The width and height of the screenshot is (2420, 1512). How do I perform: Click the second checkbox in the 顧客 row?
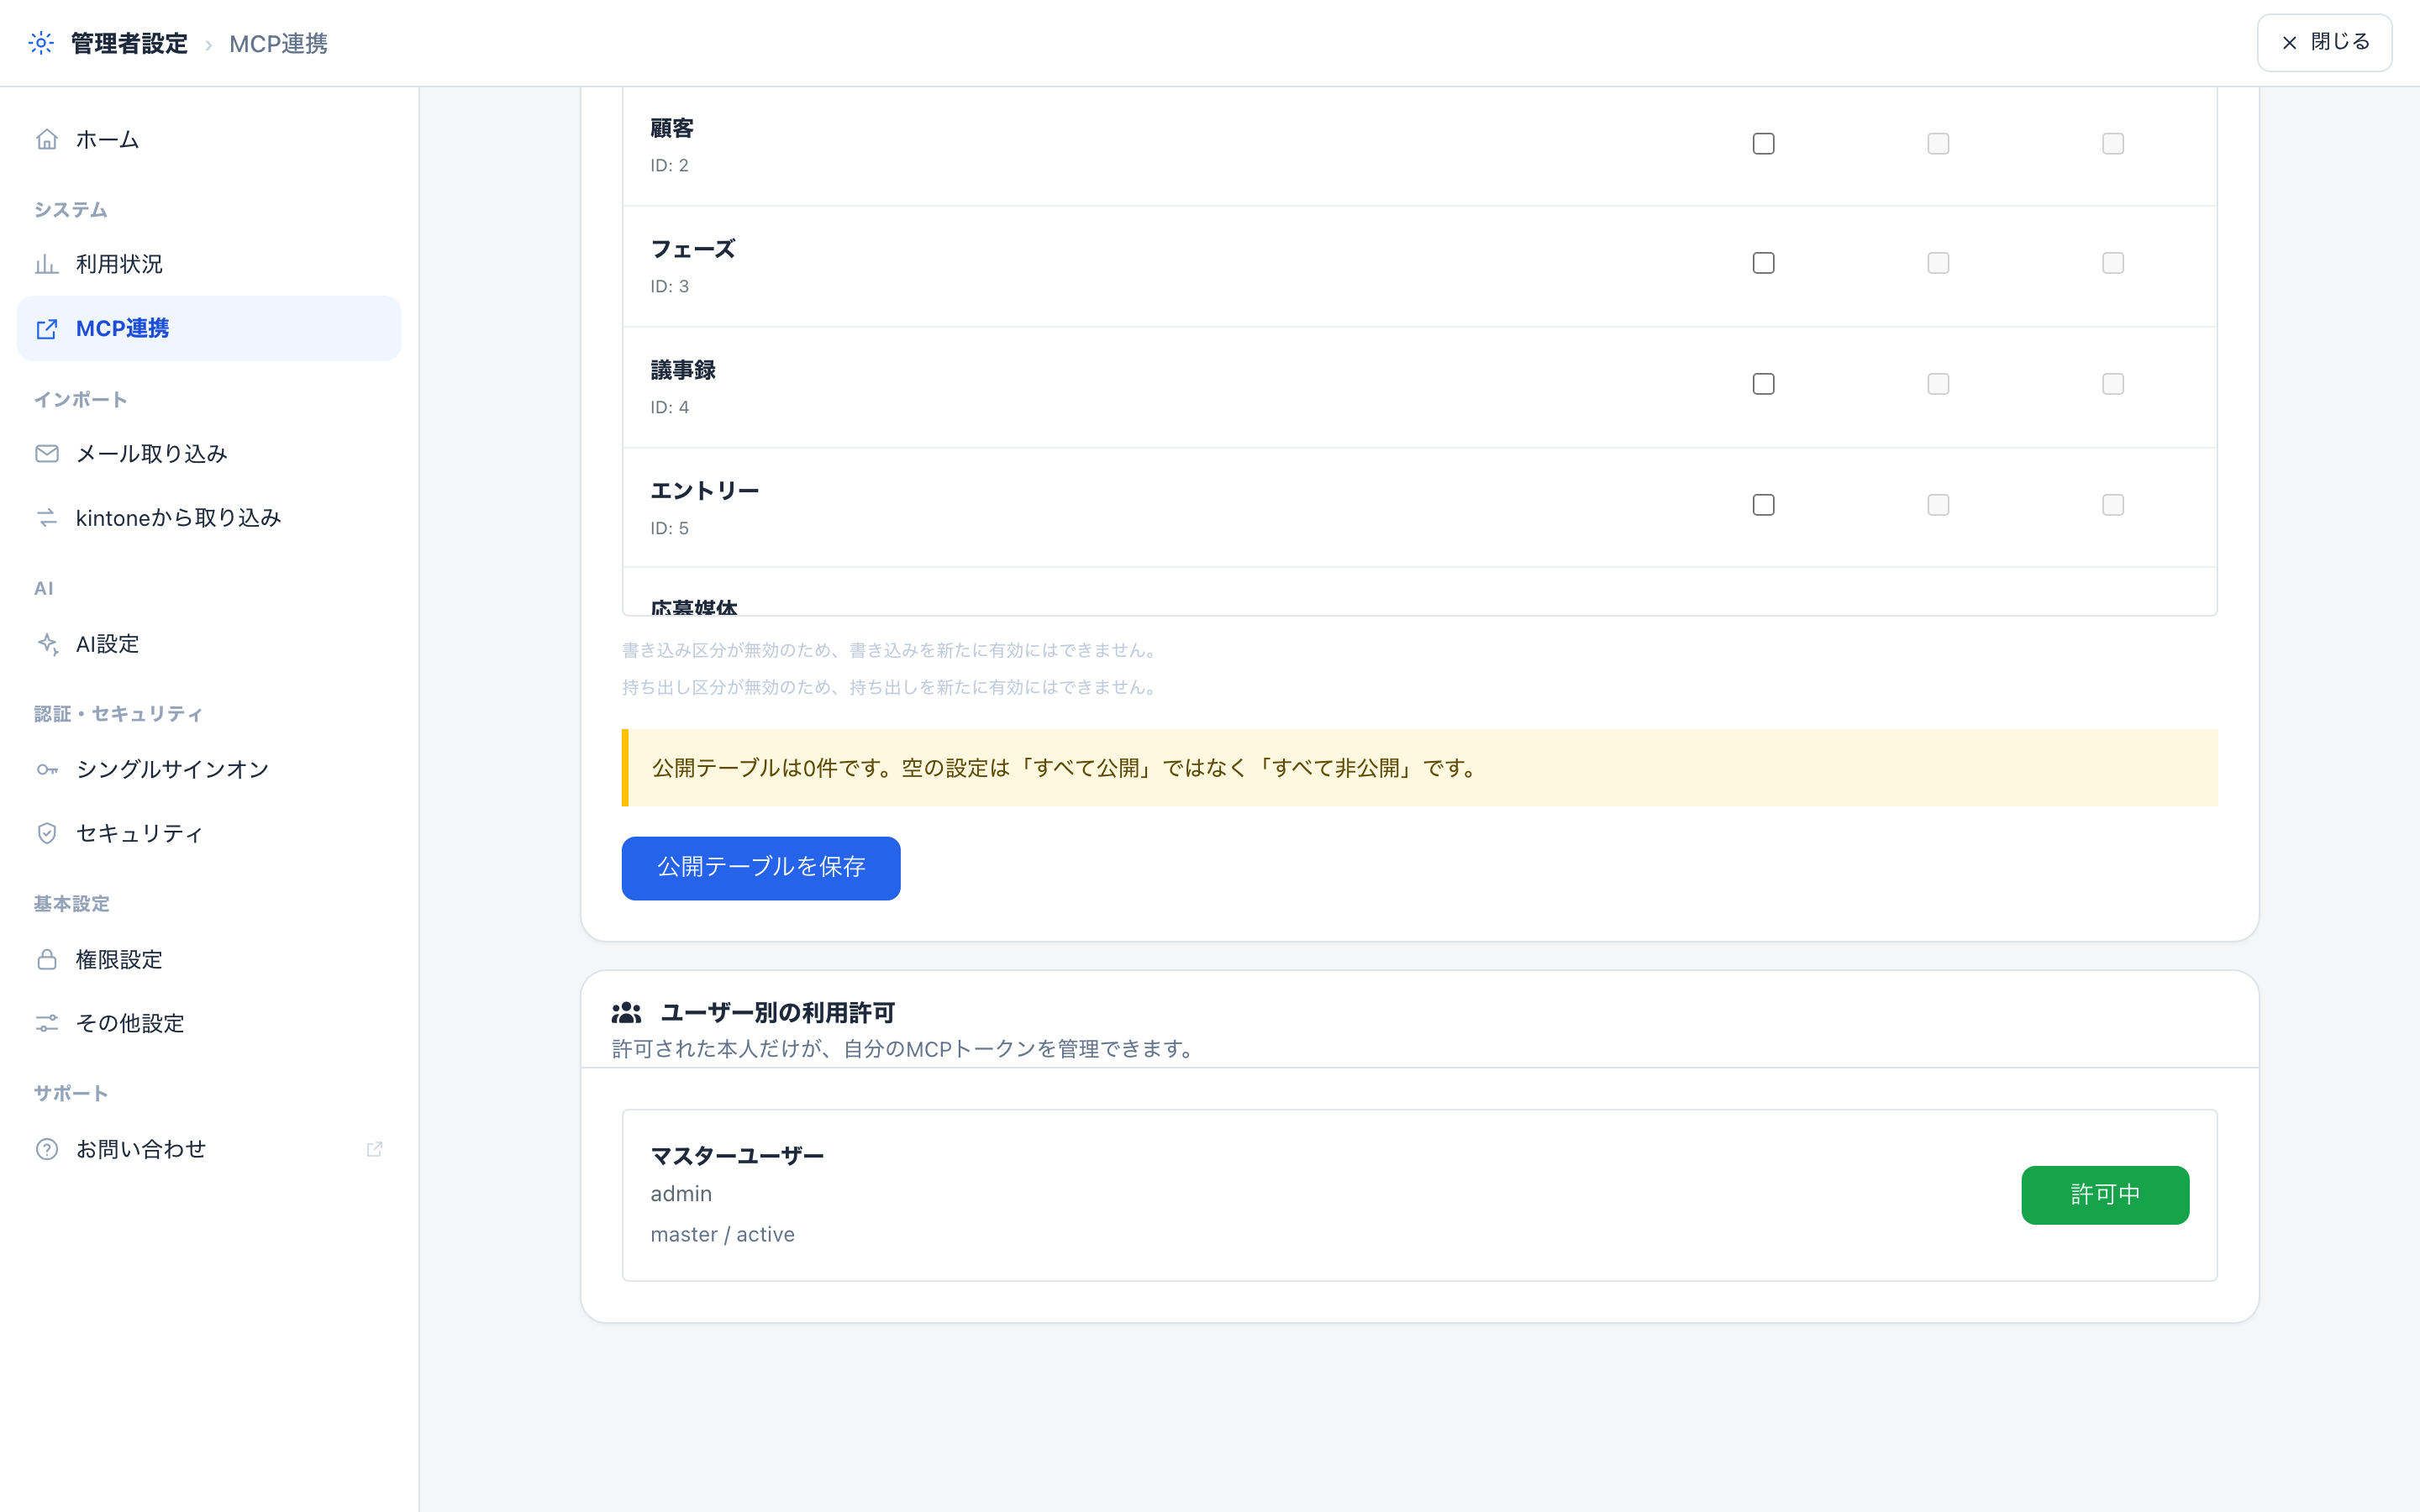click(x=1938, y=144)
